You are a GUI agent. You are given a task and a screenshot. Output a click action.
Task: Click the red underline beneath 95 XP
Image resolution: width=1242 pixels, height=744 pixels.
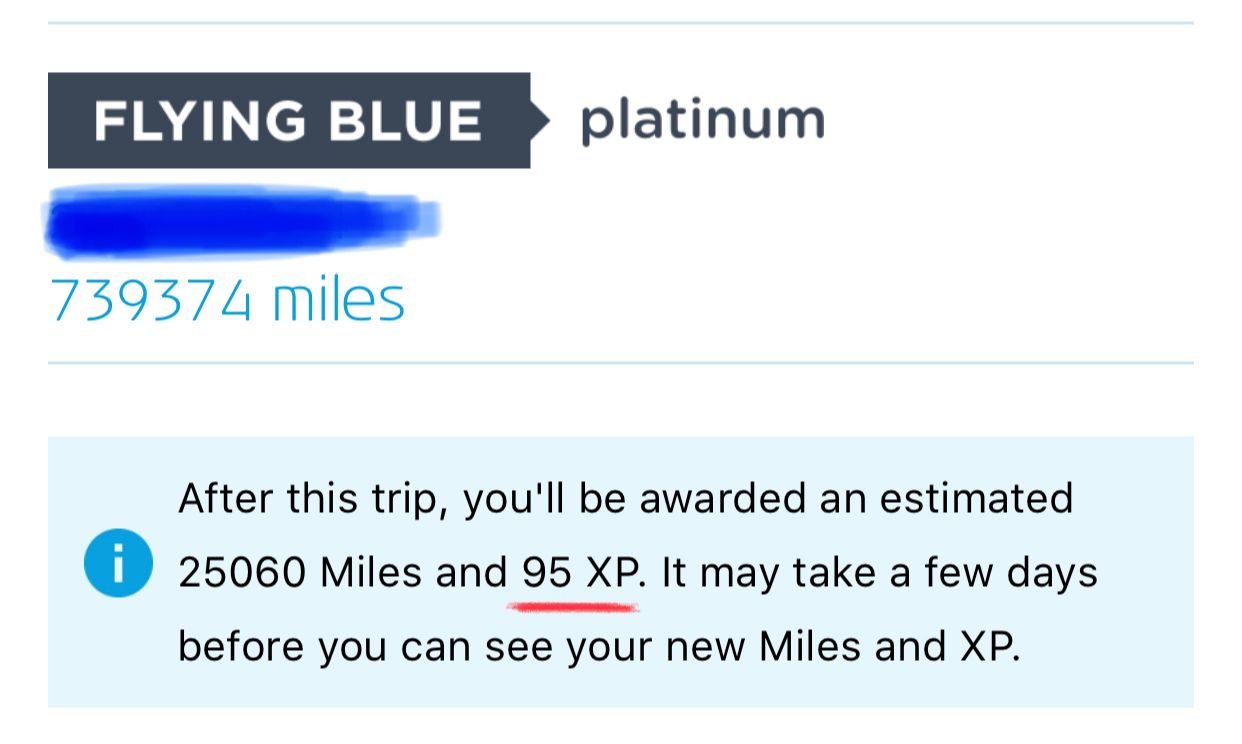(573, 607)
